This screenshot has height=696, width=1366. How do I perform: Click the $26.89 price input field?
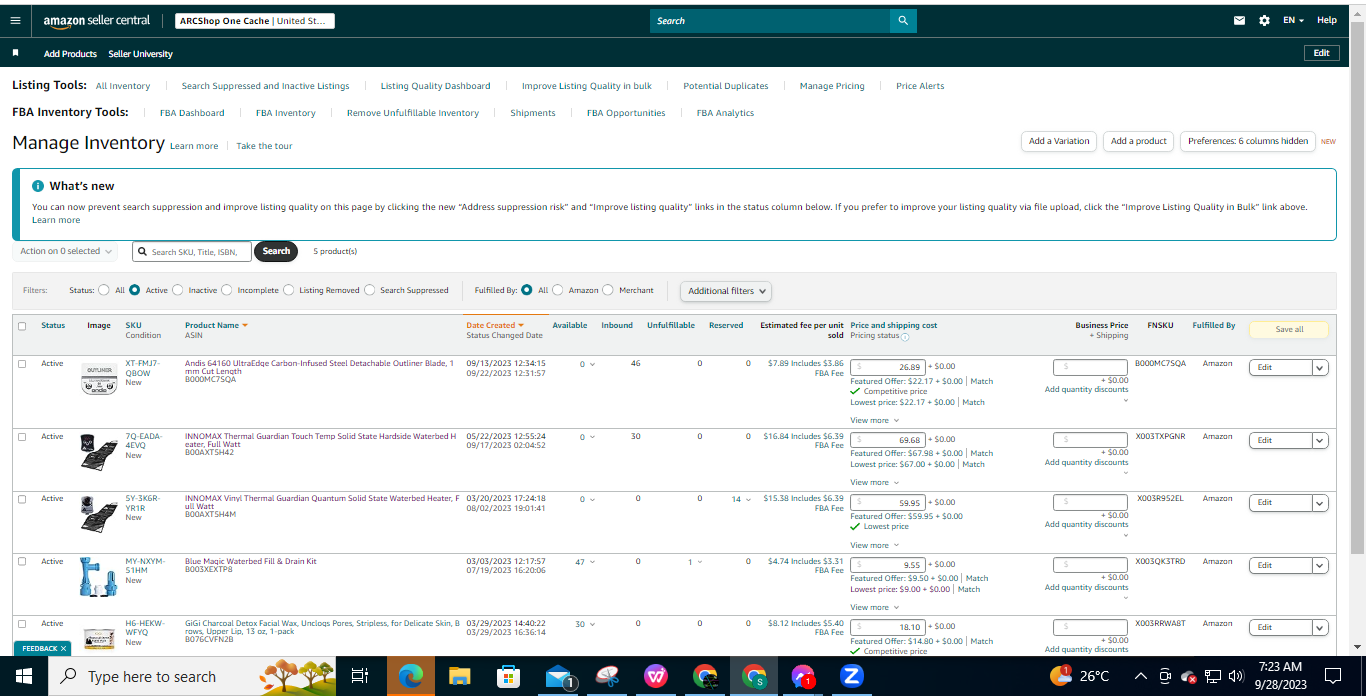(888, 367)
